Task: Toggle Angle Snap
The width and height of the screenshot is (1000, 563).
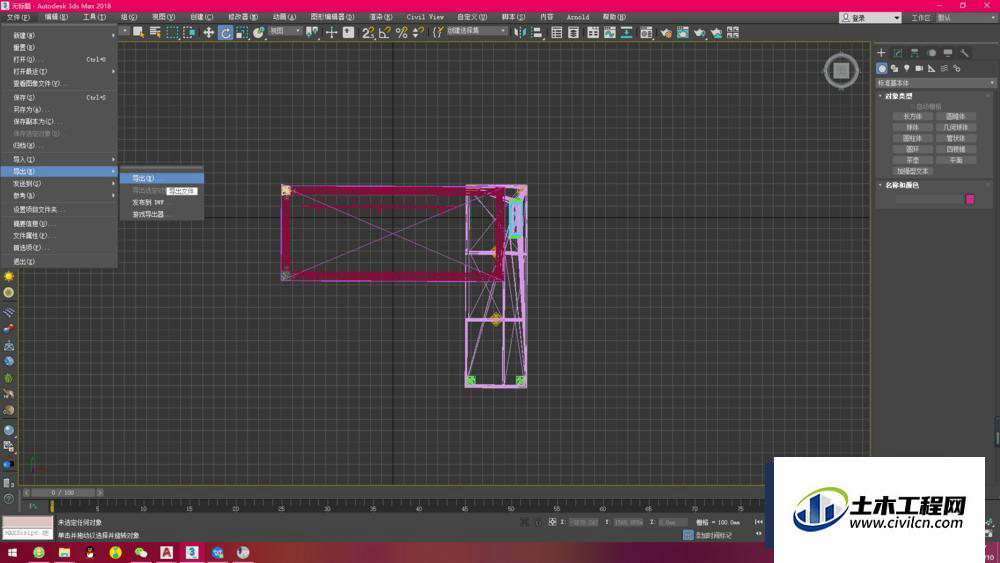Action: coord(385,33)
